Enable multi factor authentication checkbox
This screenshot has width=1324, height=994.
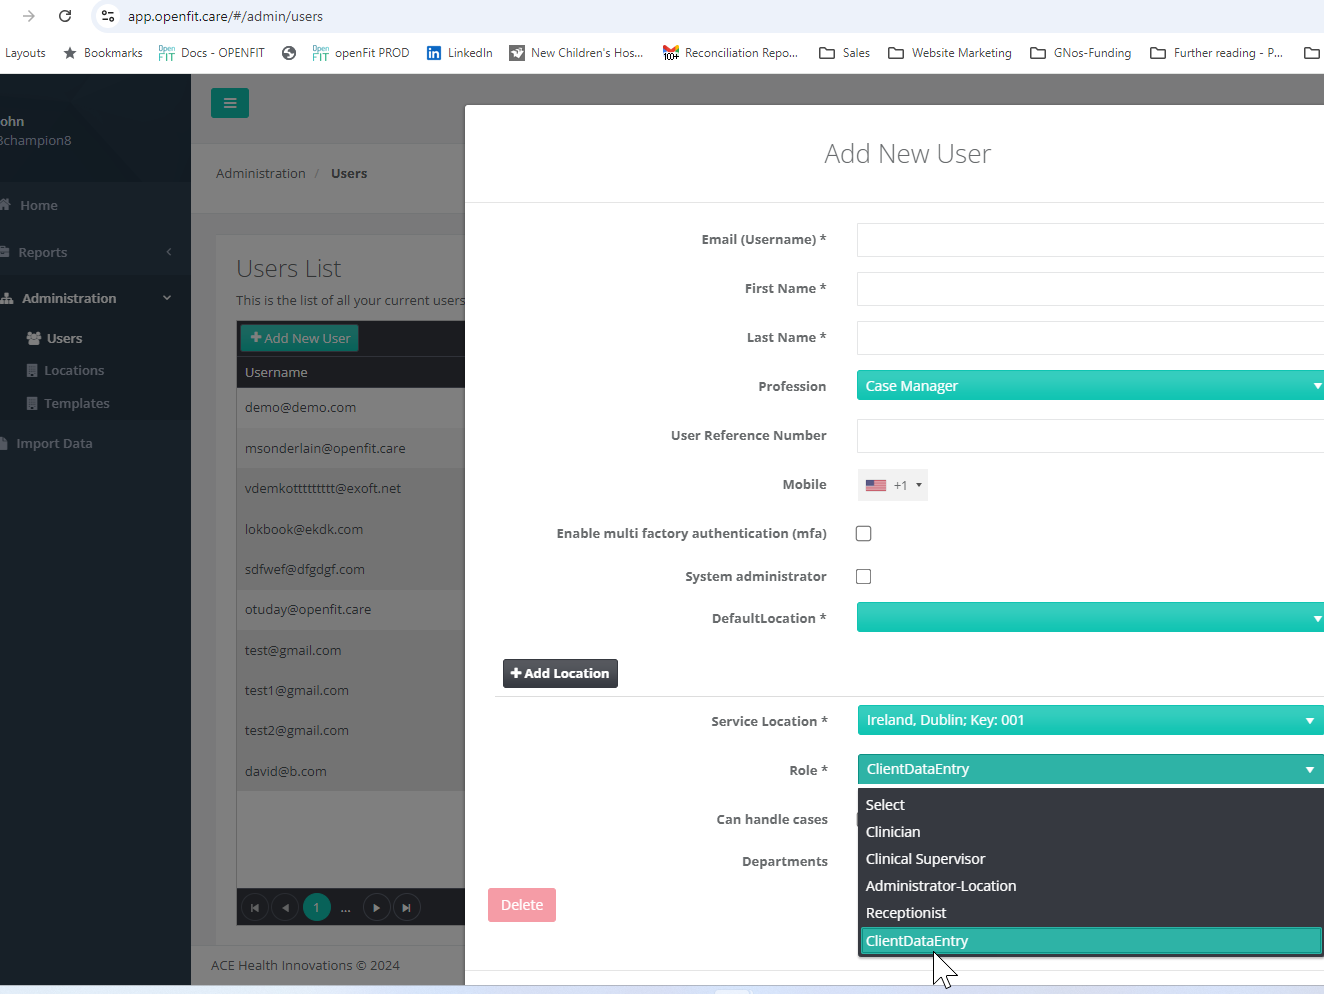click(x=863, y=533)
